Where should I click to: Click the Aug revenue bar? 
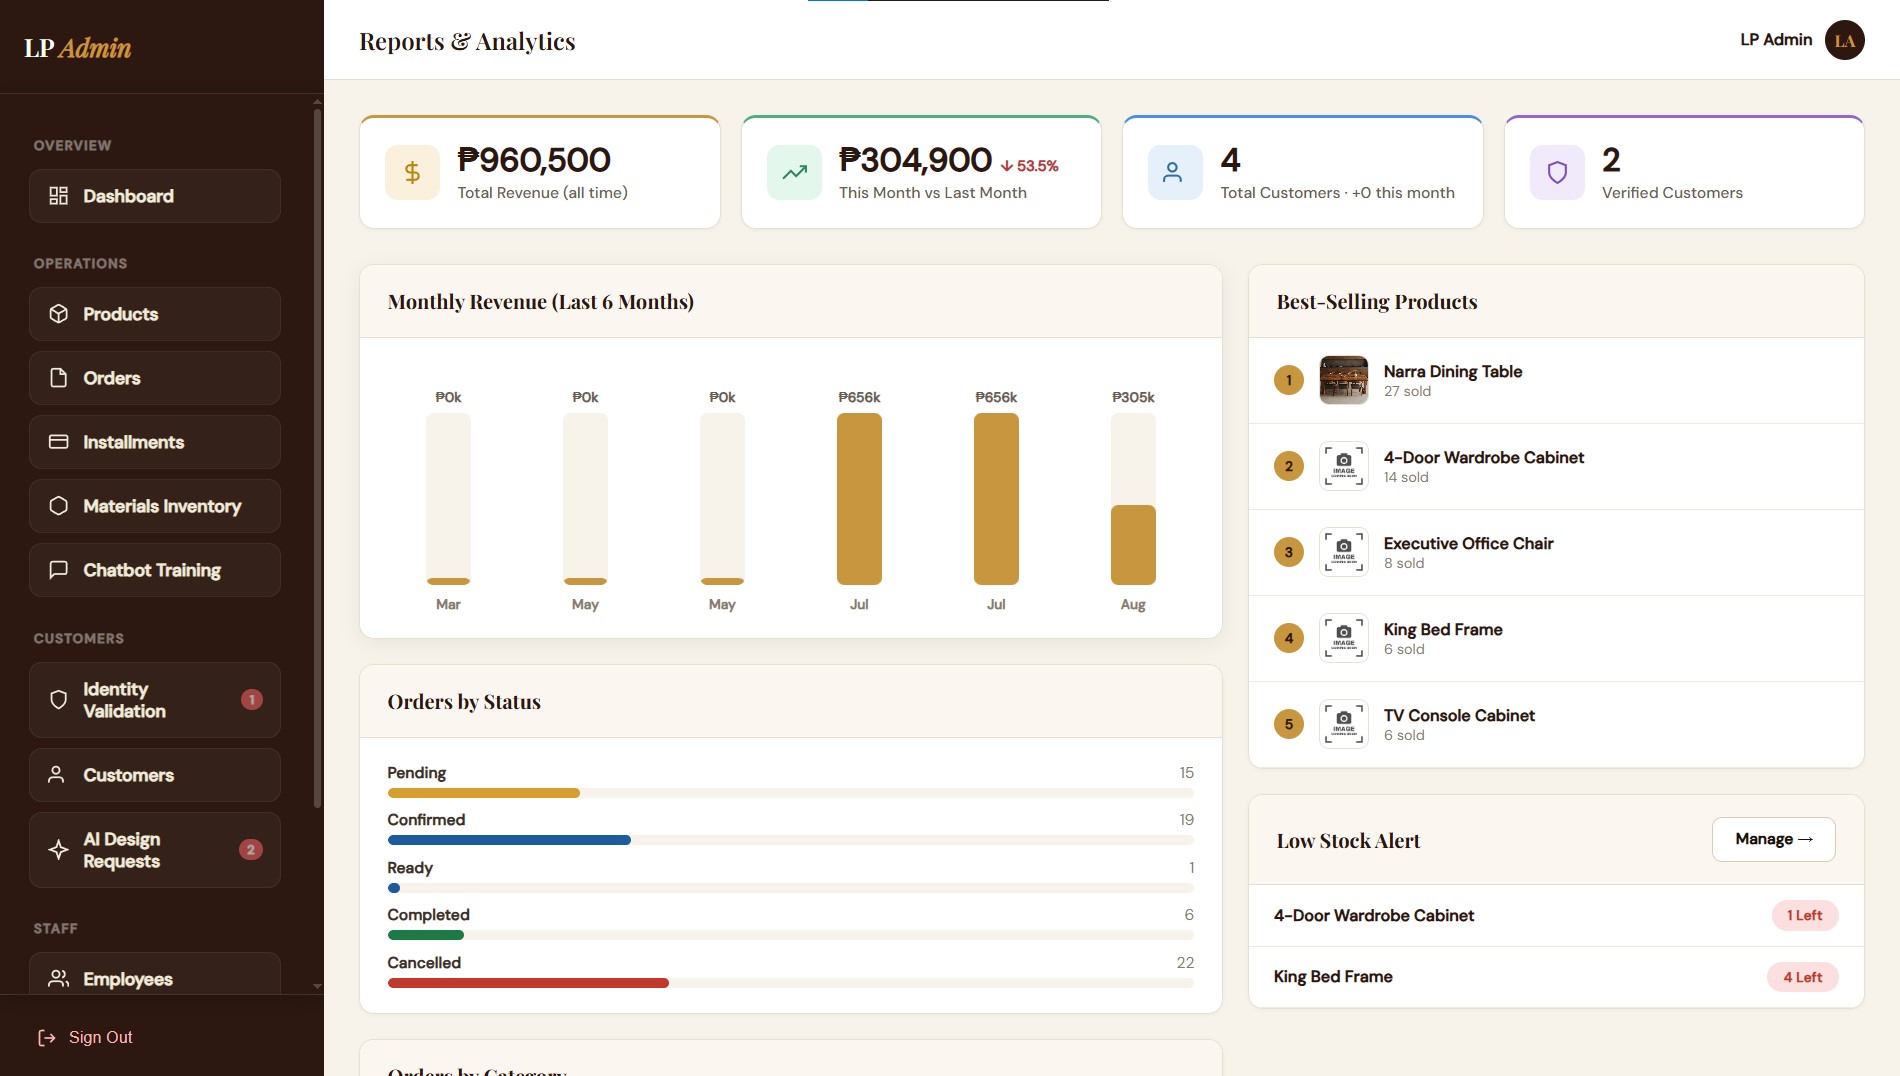click(x=1133, y=545)
